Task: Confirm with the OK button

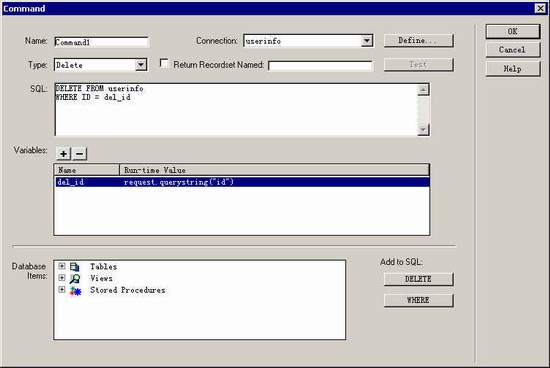Action: tap(512, 31)
